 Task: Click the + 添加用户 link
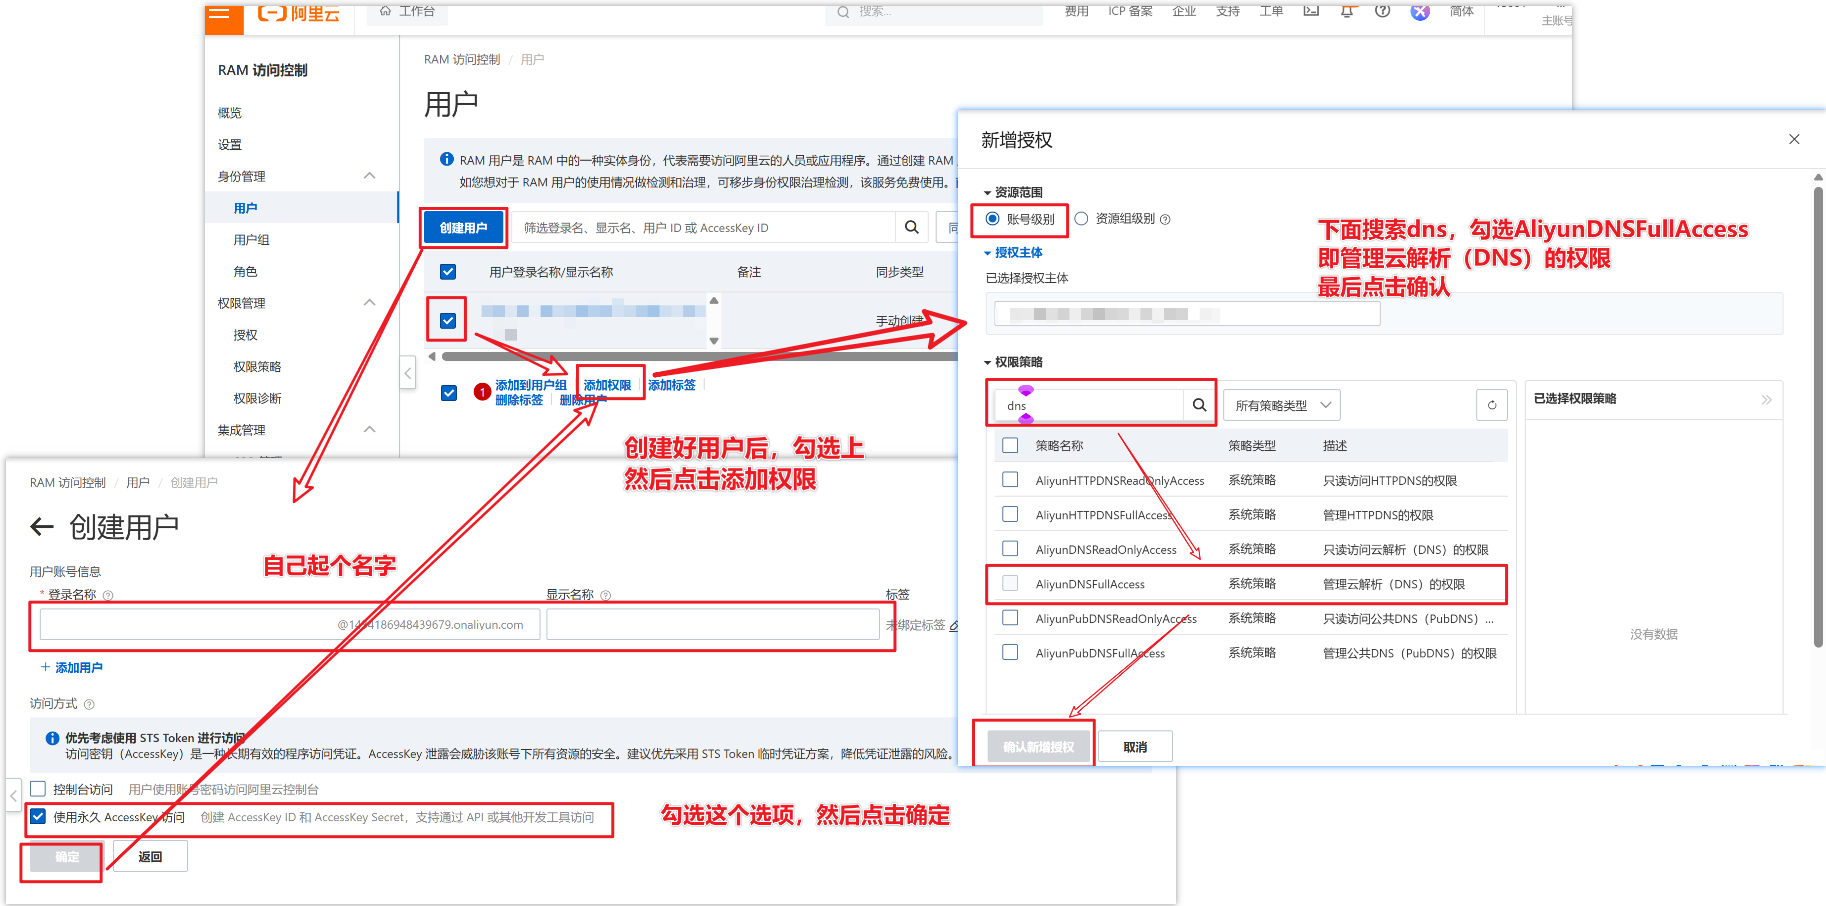point(71,668)
